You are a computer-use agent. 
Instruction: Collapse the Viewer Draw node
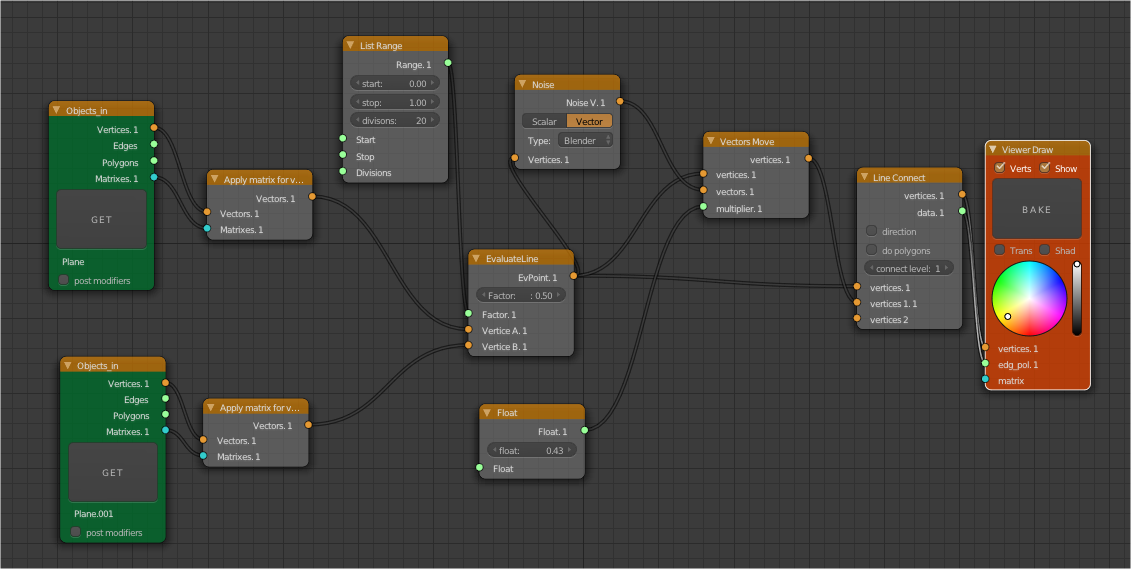point(993,149)
